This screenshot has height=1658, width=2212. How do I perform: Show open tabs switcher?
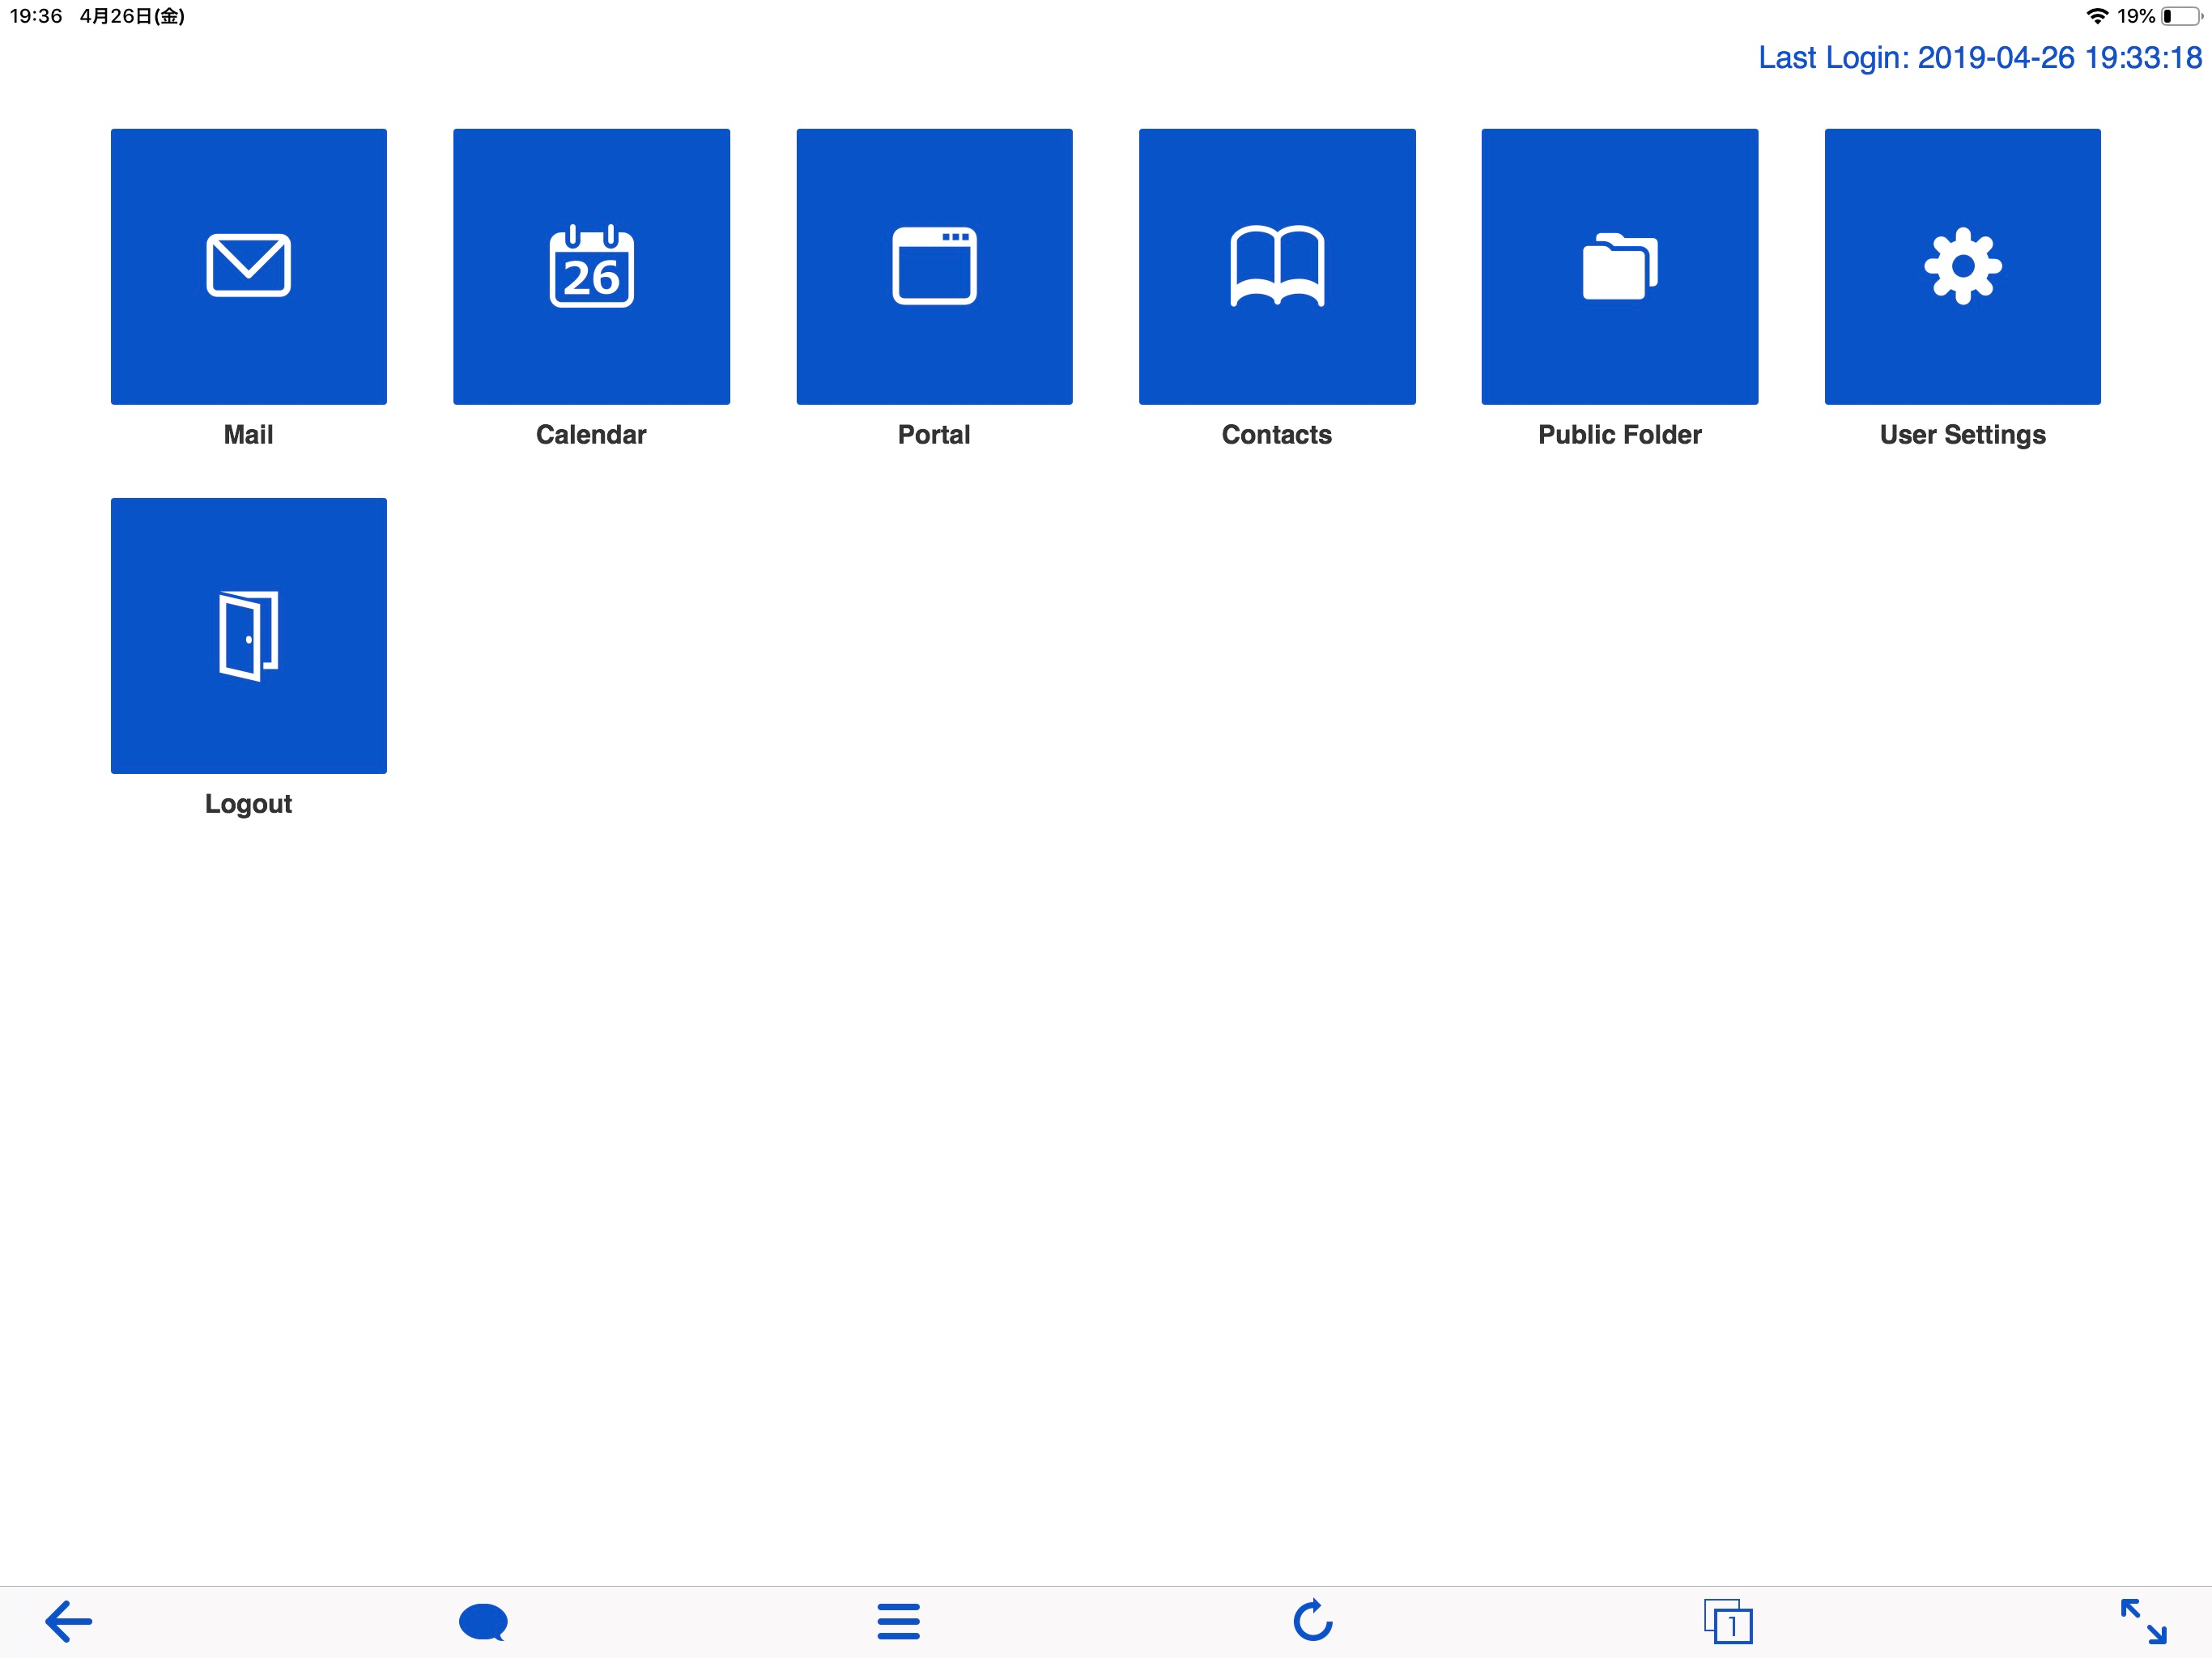pos(1728,1621)
